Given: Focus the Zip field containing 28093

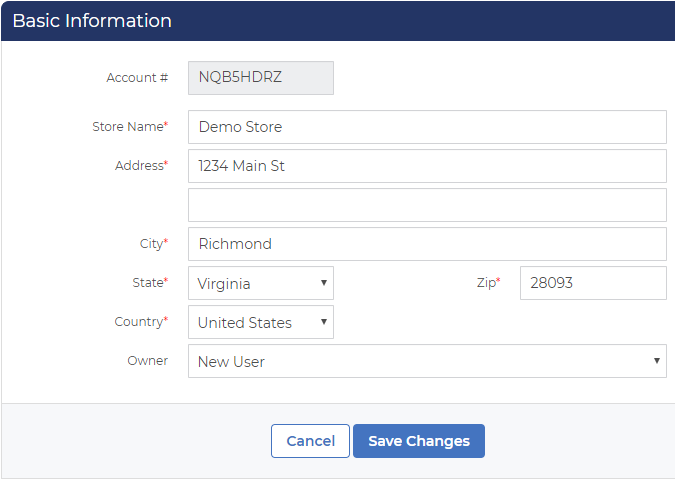Looking at the screenshot, I should (x=592, y=283).
